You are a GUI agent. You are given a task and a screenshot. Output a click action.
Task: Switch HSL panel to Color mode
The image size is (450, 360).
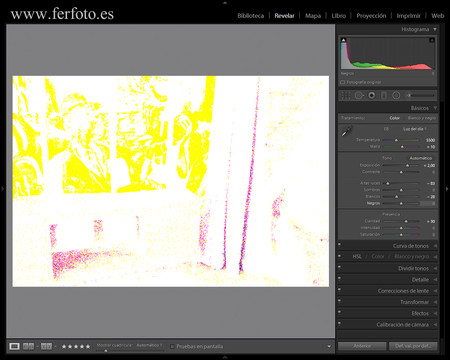(378, 256)
